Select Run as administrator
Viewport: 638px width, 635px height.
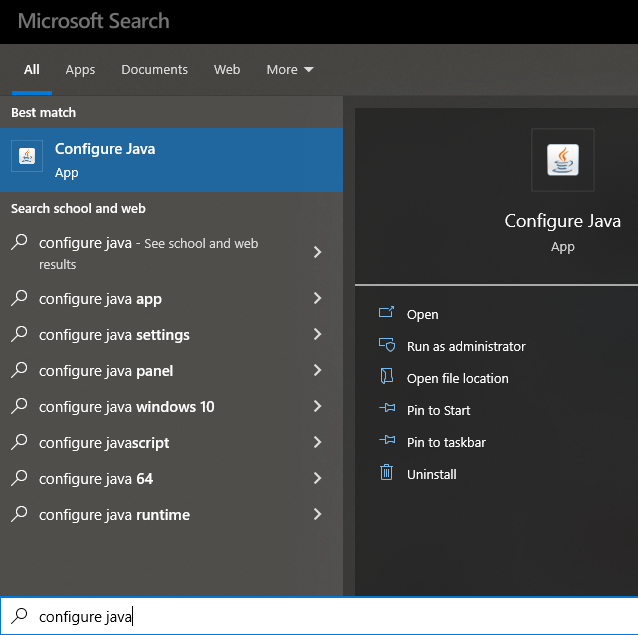[x=466, y=347]
